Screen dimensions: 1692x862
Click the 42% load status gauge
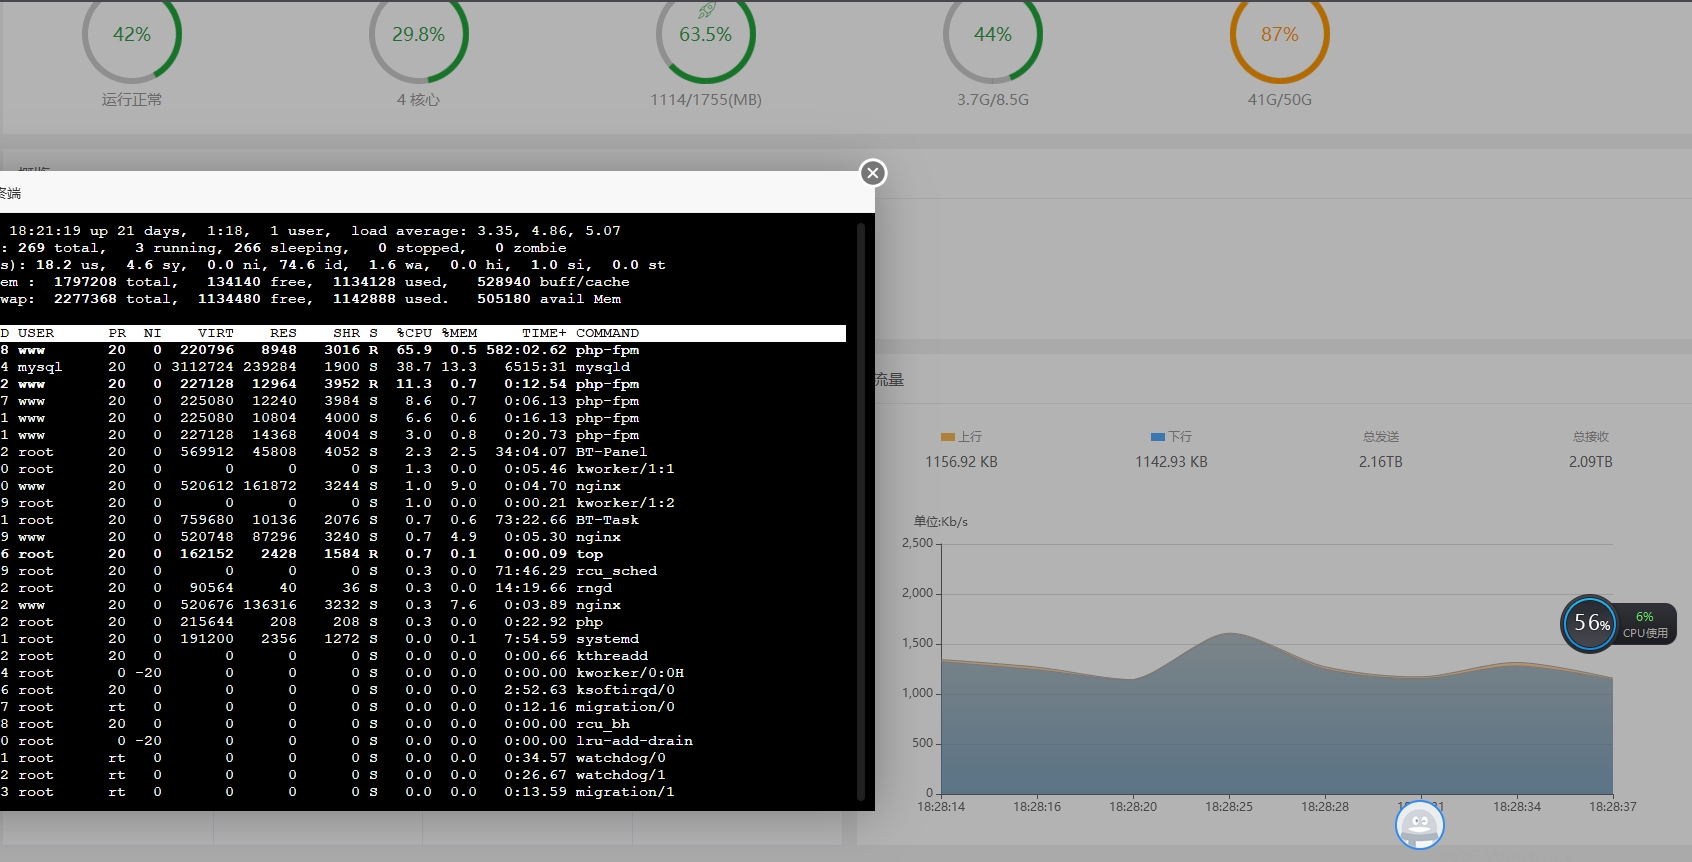[x=132, y=35]
